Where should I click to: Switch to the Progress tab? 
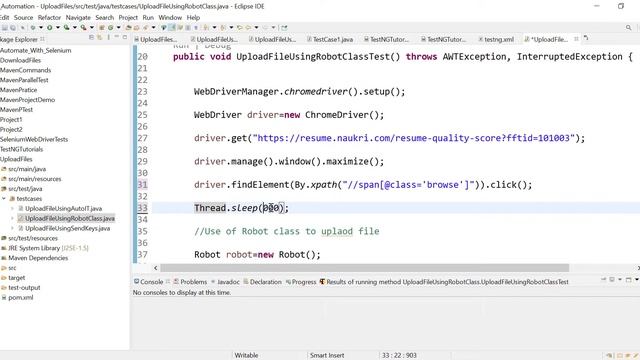pos(301,282)
